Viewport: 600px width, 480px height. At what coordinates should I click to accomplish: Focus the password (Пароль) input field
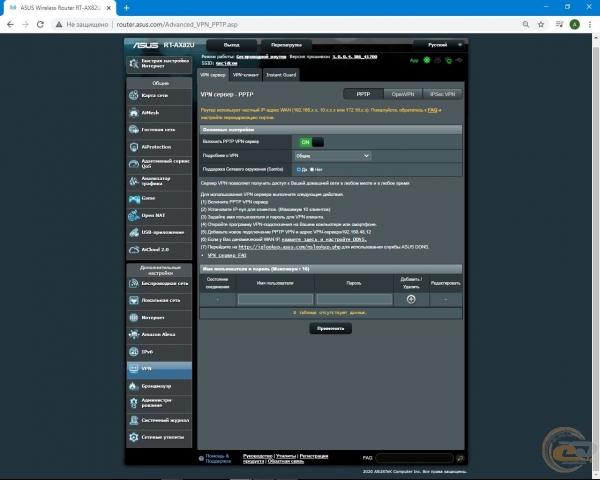tap(354, 299)
